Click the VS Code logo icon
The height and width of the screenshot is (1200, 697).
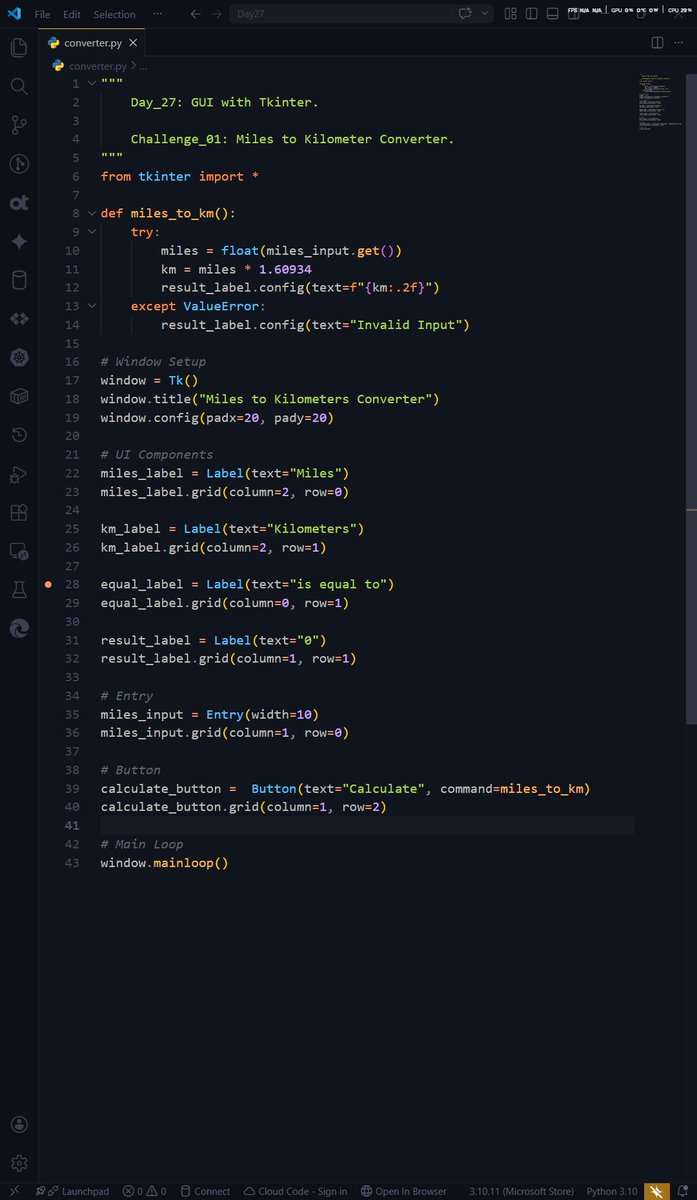(14, 14)
